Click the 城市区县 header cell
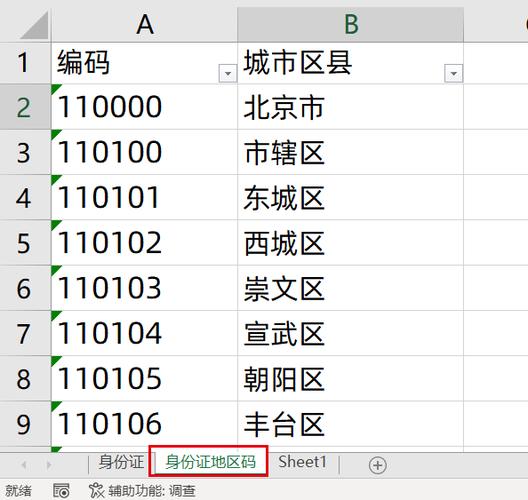 click(x=350, y=63)
